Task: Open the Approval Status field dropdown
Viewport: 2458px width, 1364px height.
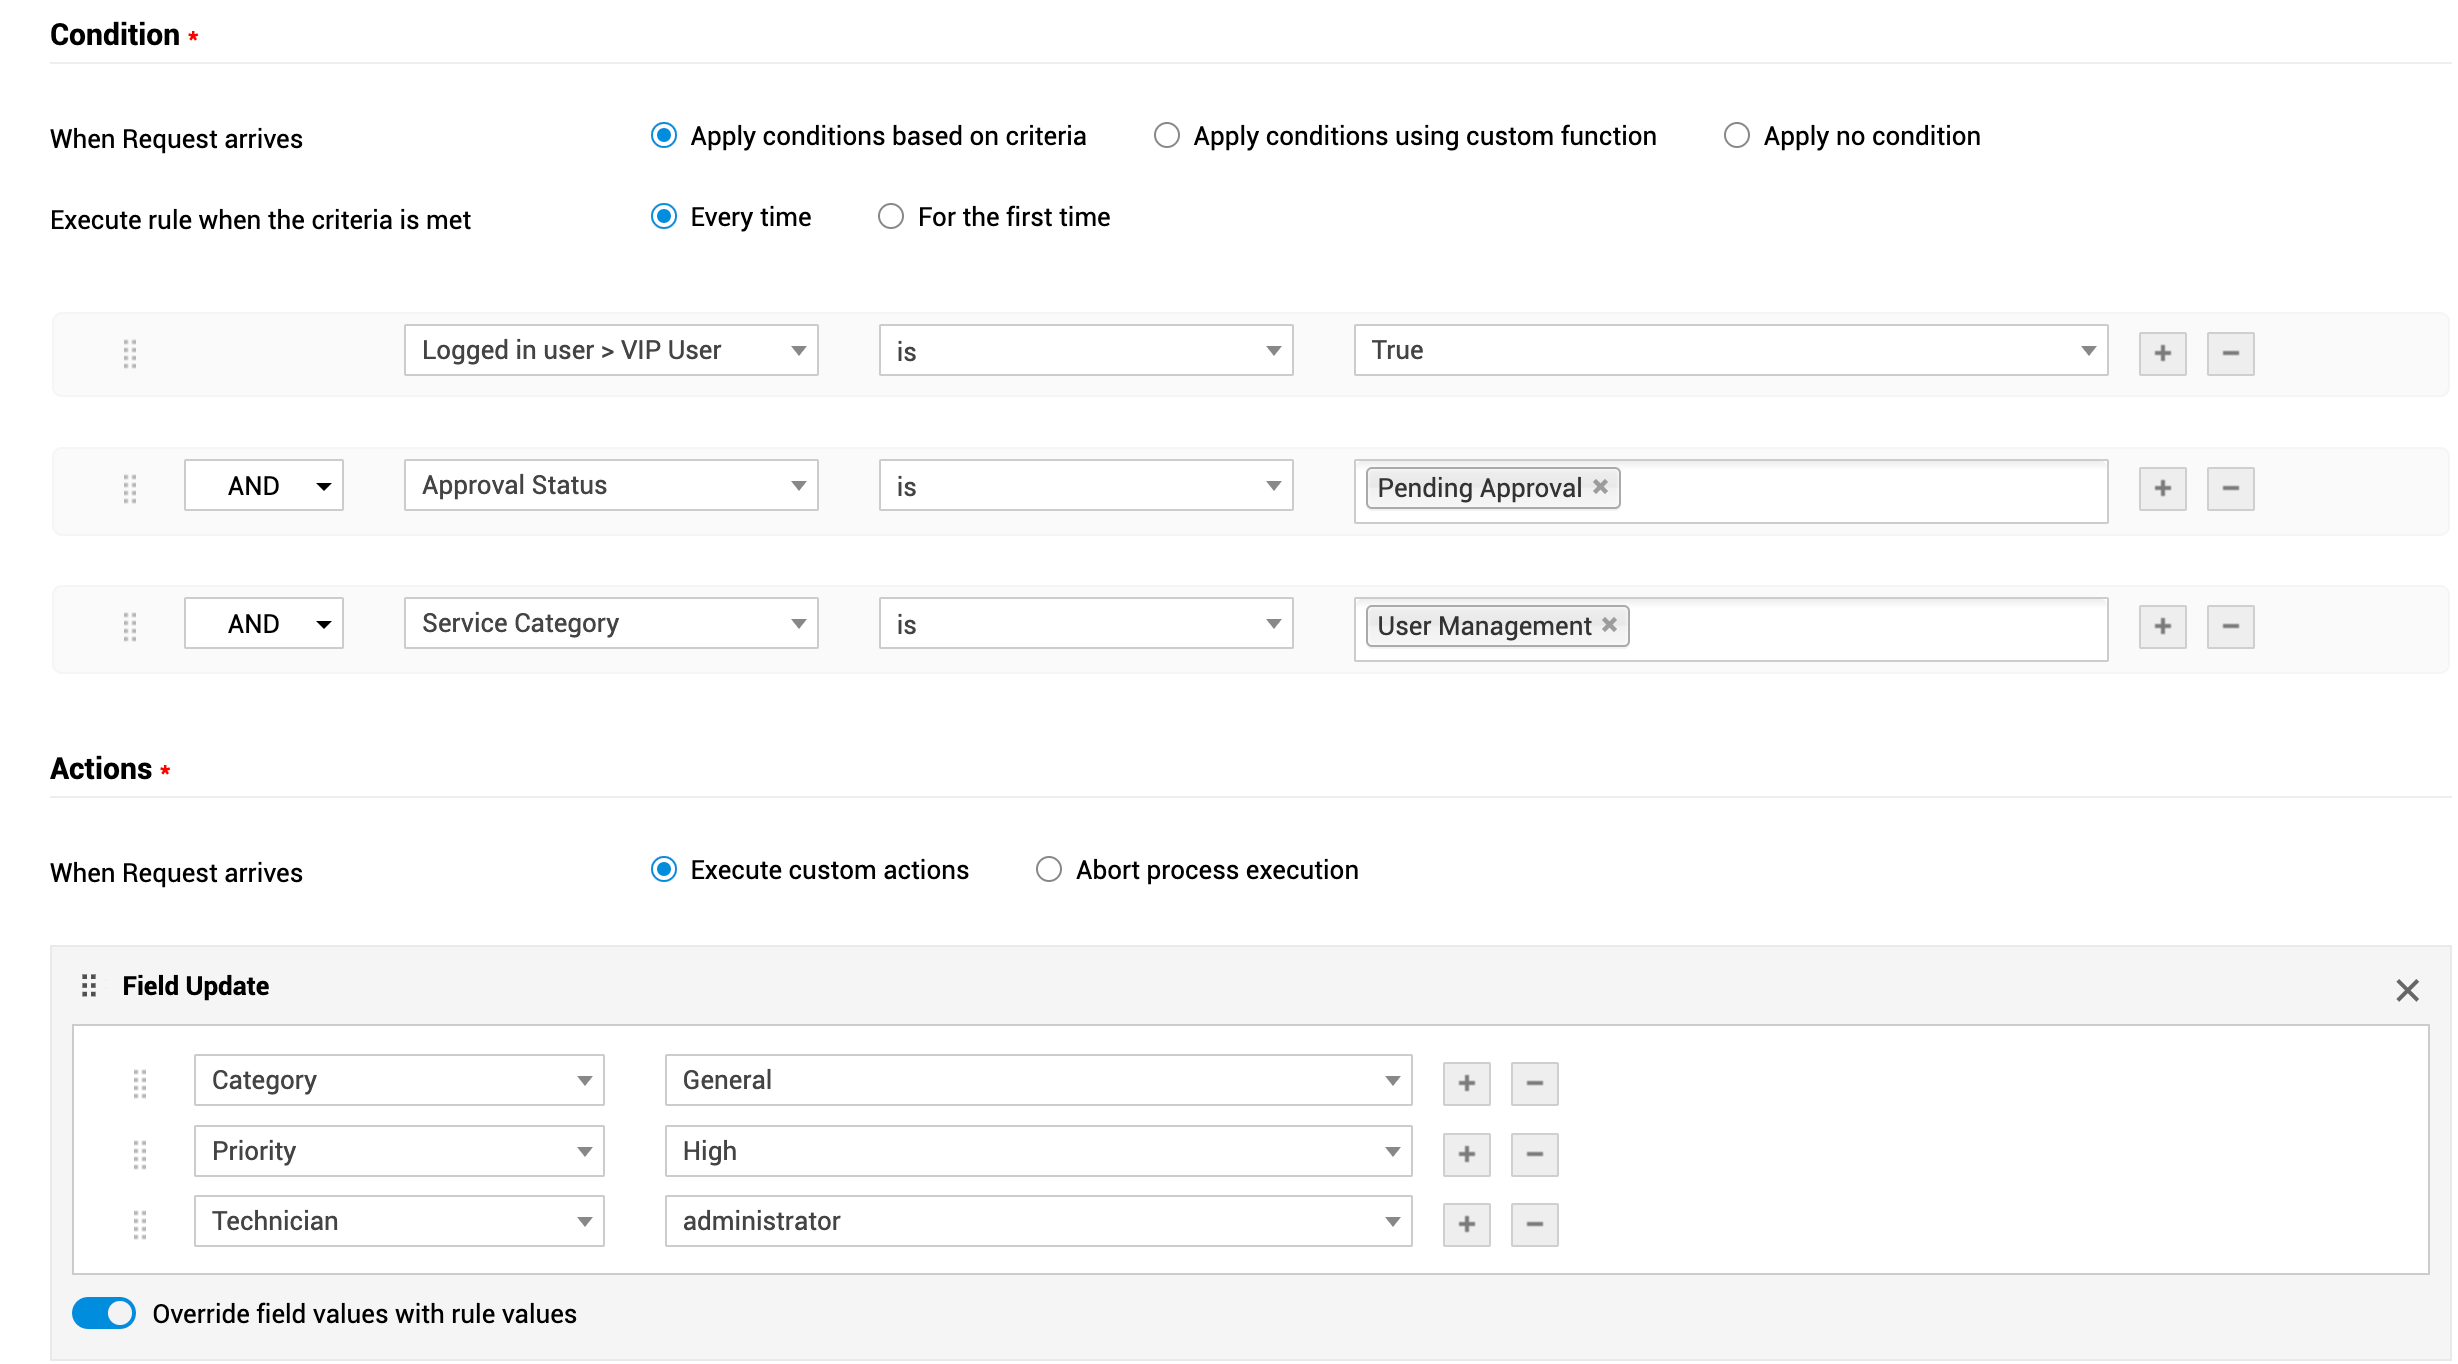Action: click(610, 485)
